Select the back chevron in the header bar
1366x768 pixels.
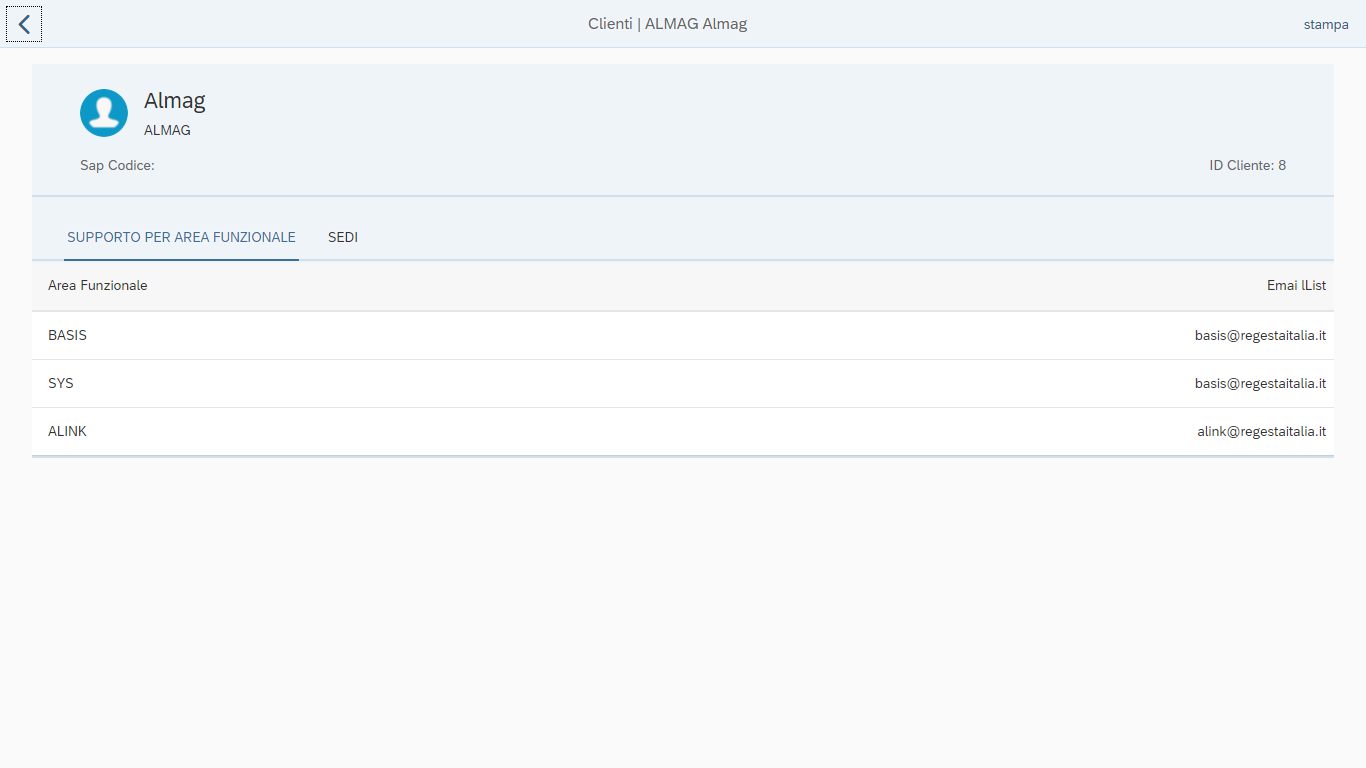(x=24, y=23)
